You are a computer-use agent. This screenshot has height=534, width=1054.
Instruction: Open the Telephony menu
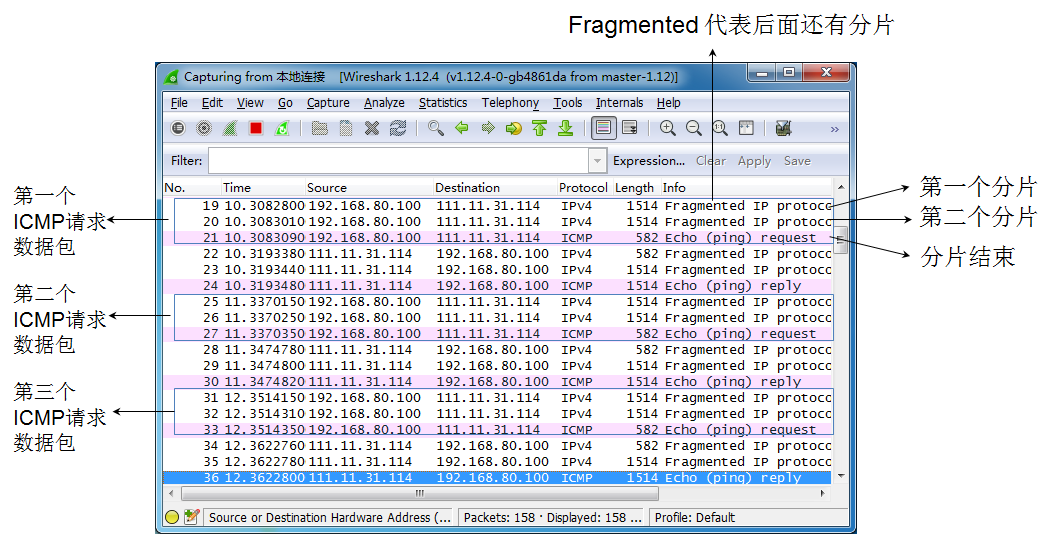pos(510,103)
